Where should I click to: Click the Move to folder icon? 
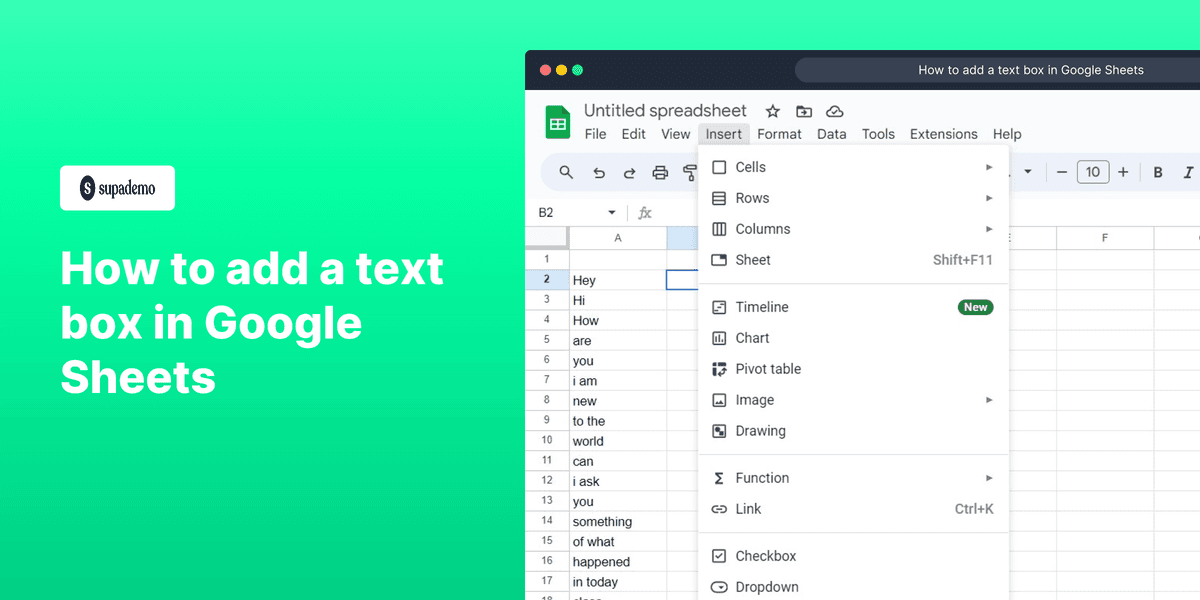804,111
